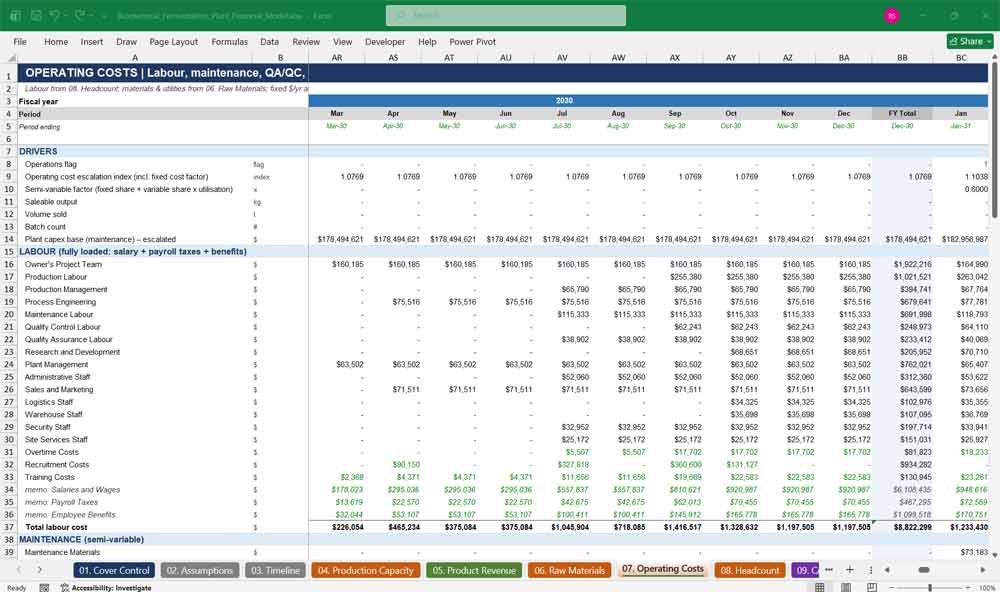
Task: Switch to 06. Raw Materials sheet
Action: pyautogui.click(x=570, y=570)
